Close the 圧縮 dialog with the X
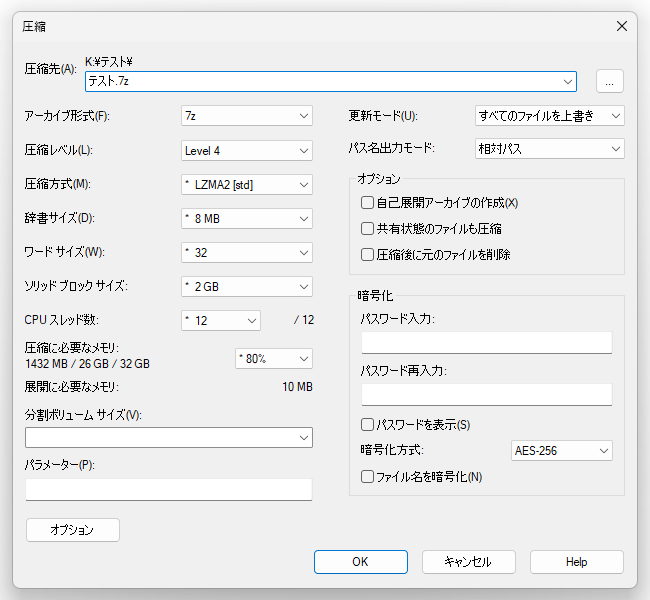Screen dimensions: 650x600 [622, 26]
